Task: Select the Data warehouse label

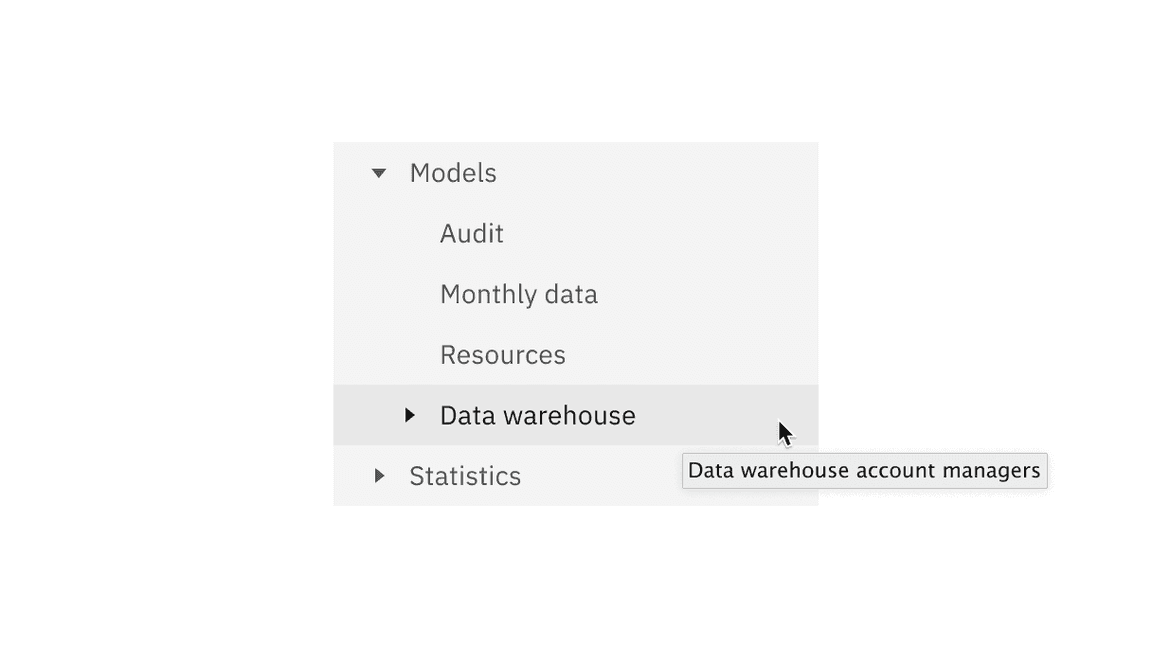Action: (x=538, y=415)
